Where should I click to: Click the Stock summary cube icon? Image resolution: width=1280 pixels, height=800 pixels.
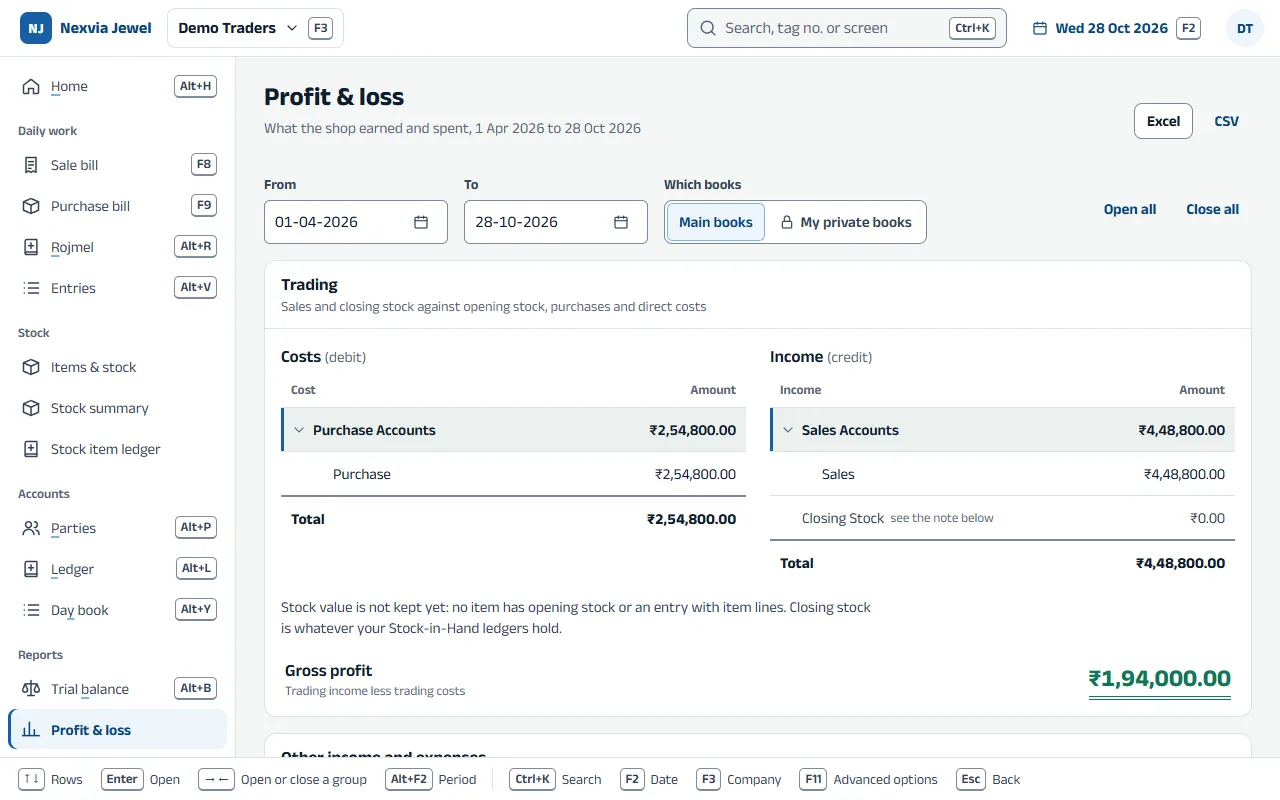[31, 408]
